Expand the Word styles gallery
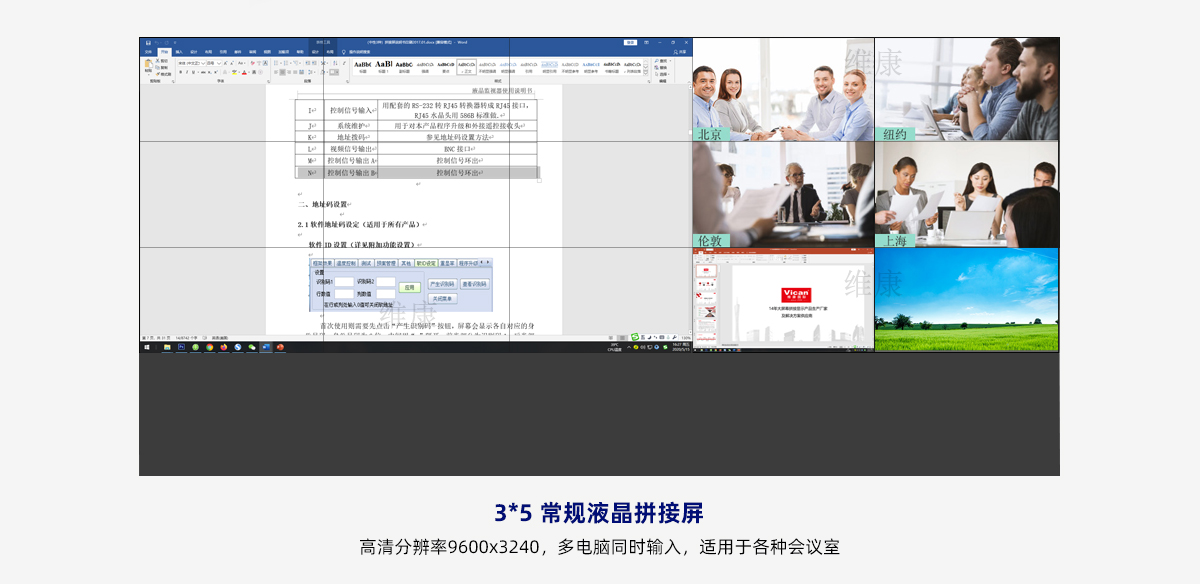Image resolution: width=1200 pixels, height=584 pixels. click(646, 73)
